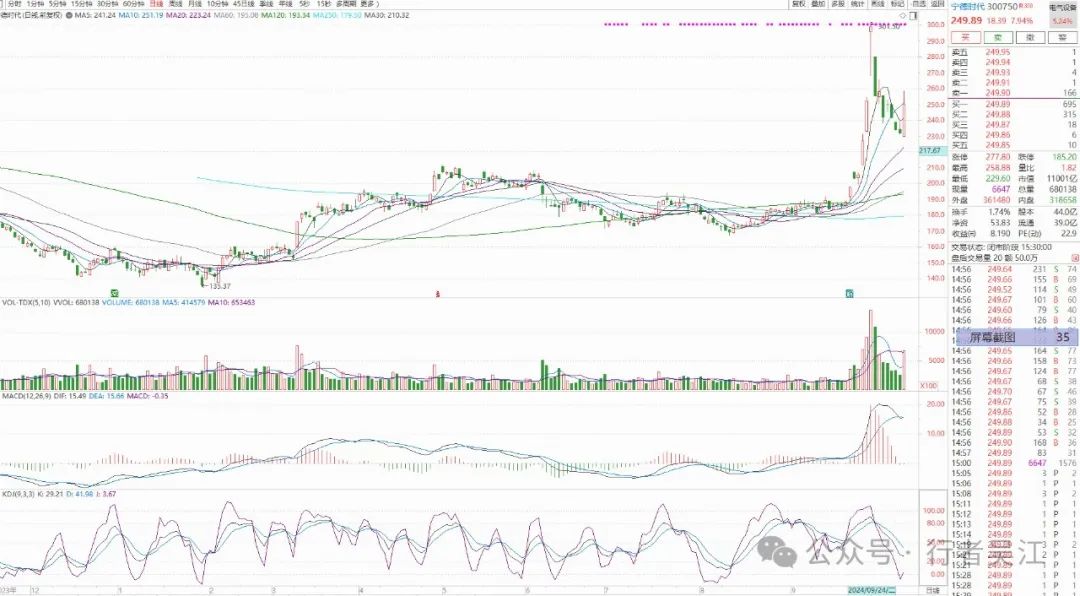
Task: Click the 撤 (cancel order) button
Action: pyautogui.click(x=1028, y=37)
